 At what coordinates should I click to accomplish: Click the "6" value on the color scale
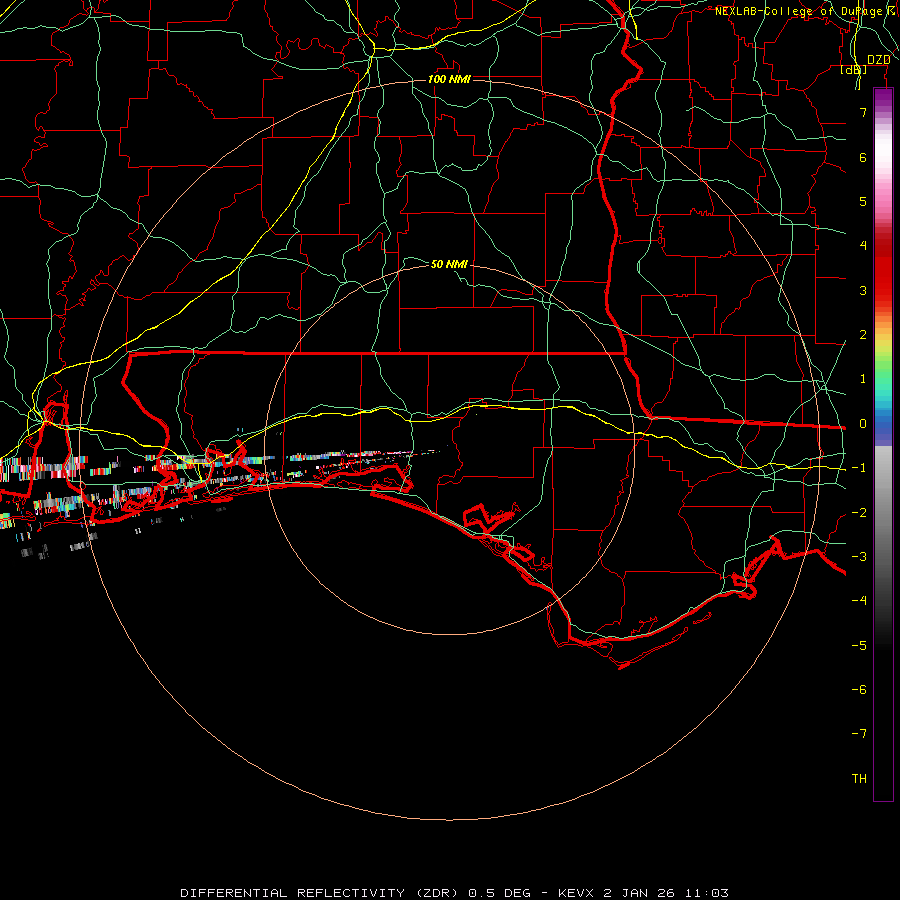(863, 157)
